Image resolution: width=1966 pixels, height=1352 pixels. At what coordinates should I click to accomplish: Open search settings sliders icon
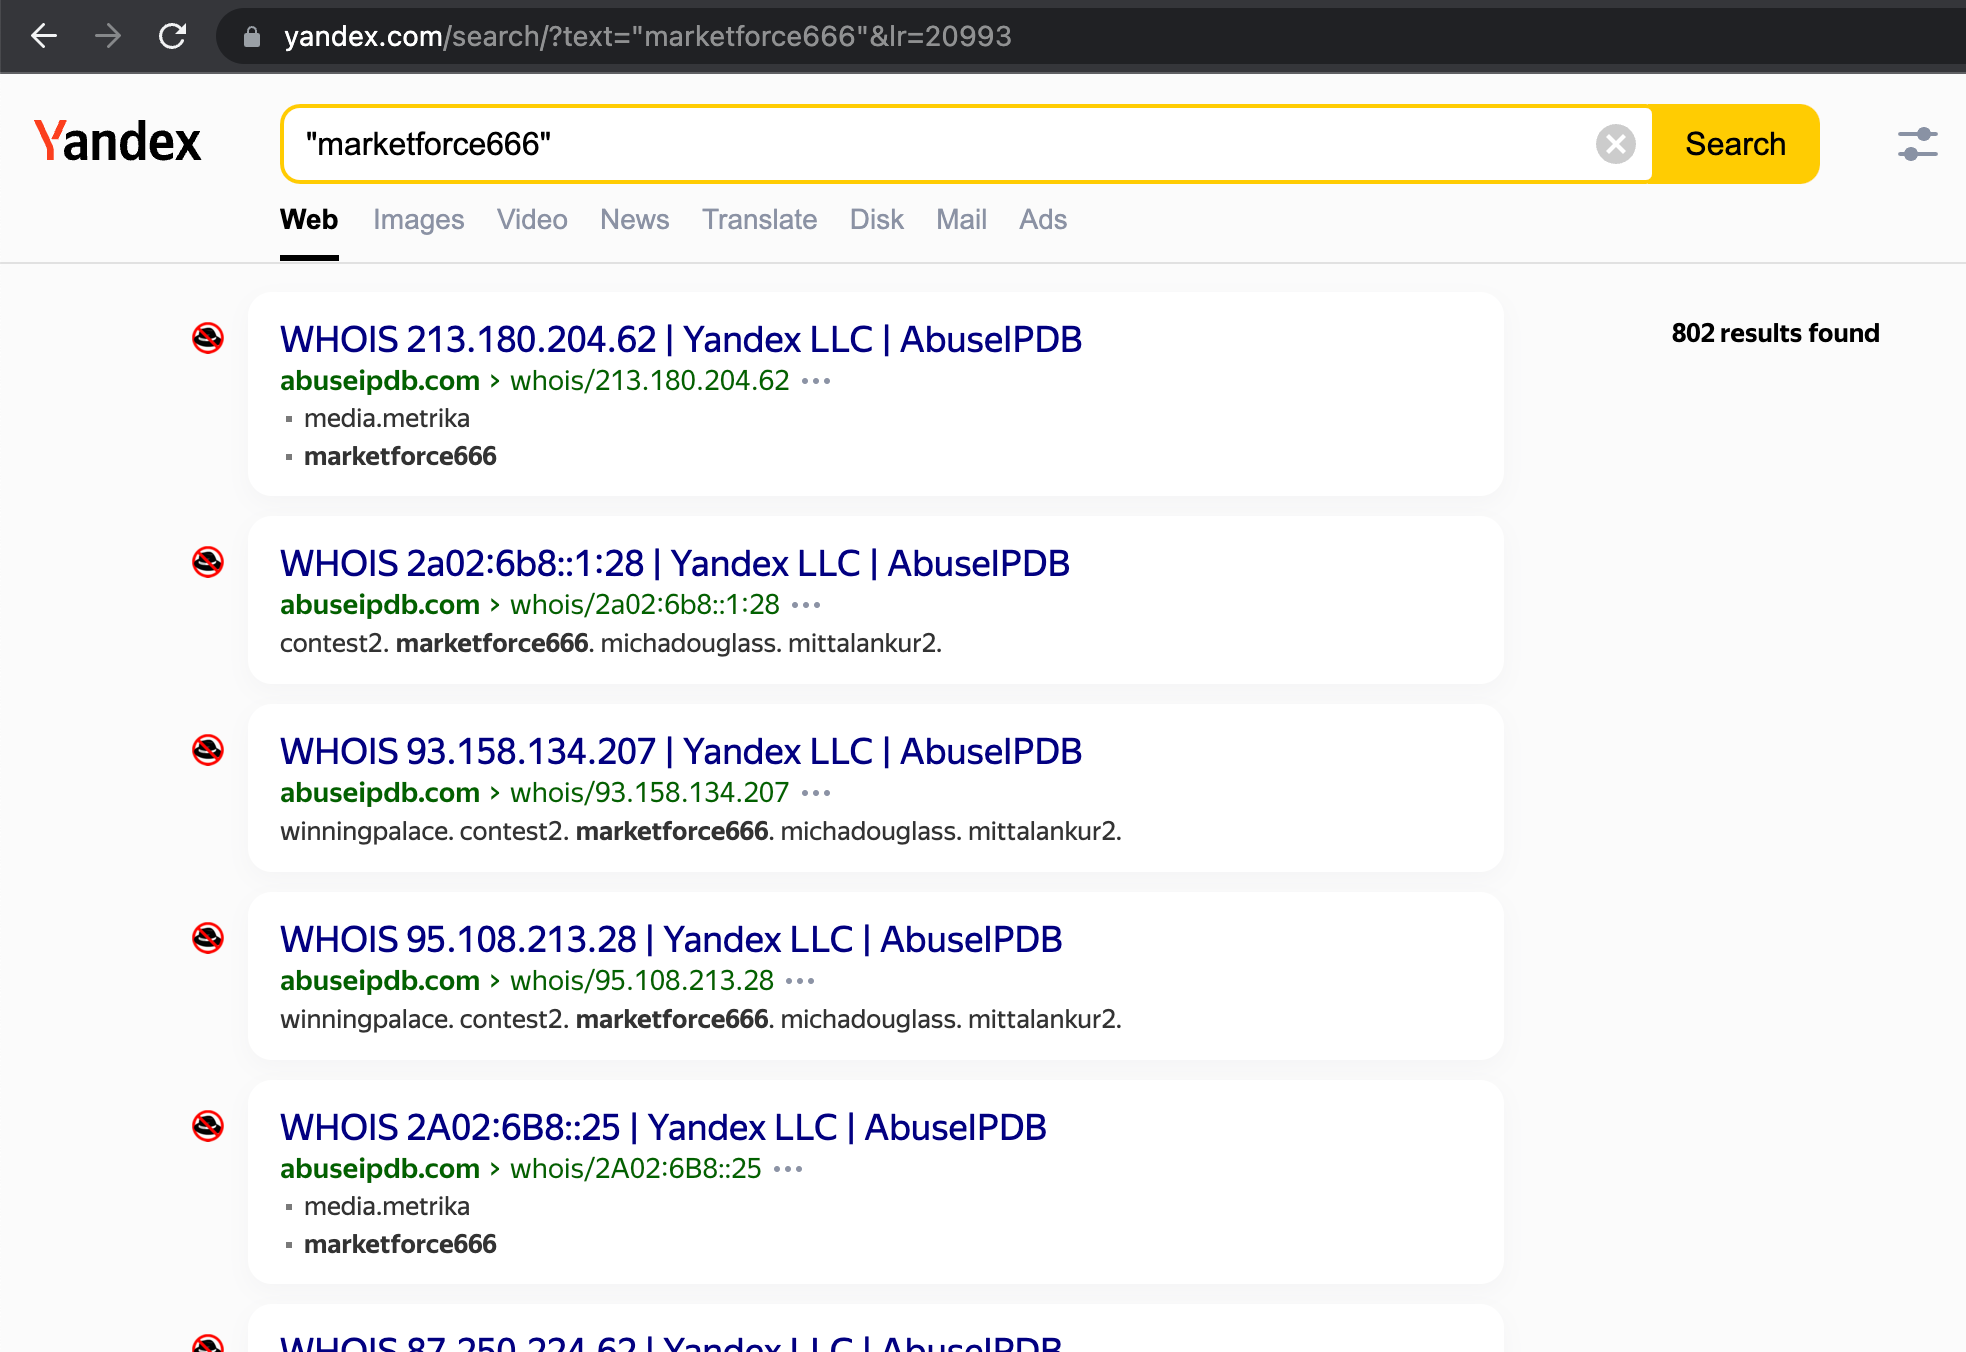coord(1917,144)
